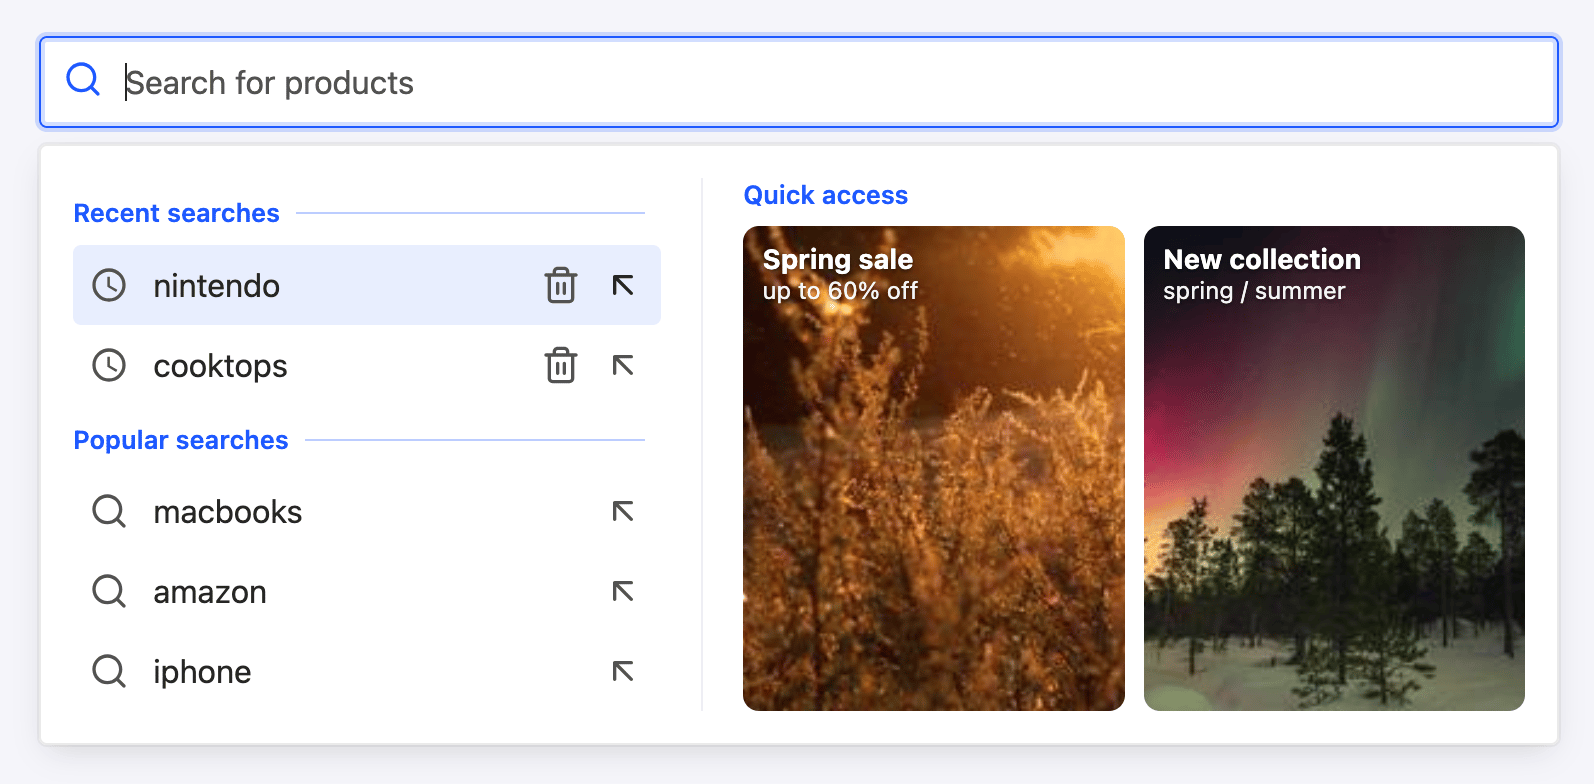Open the New collection quick access card
This screenshot has height=784, width=1594.
(1334, 468)
